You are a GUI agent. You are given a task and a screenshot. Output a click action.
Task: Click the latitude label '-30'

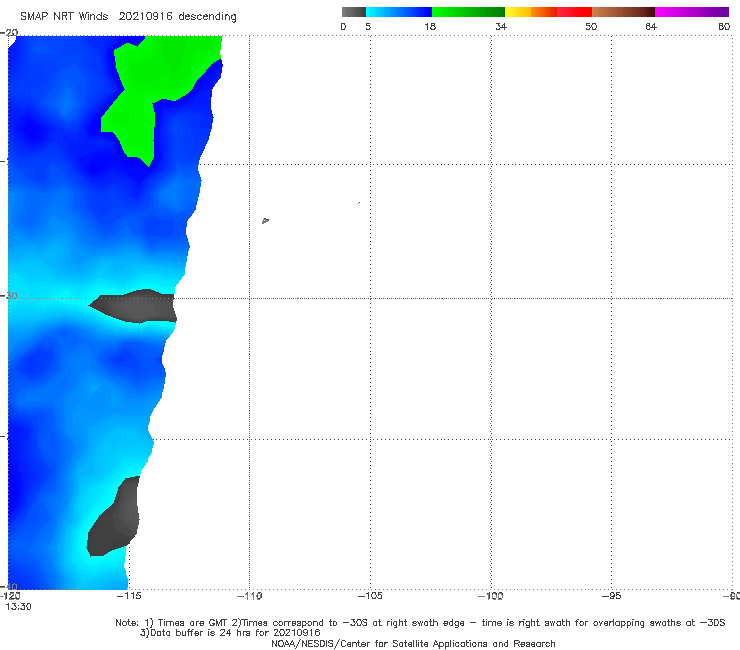click(x=9, y=296)
